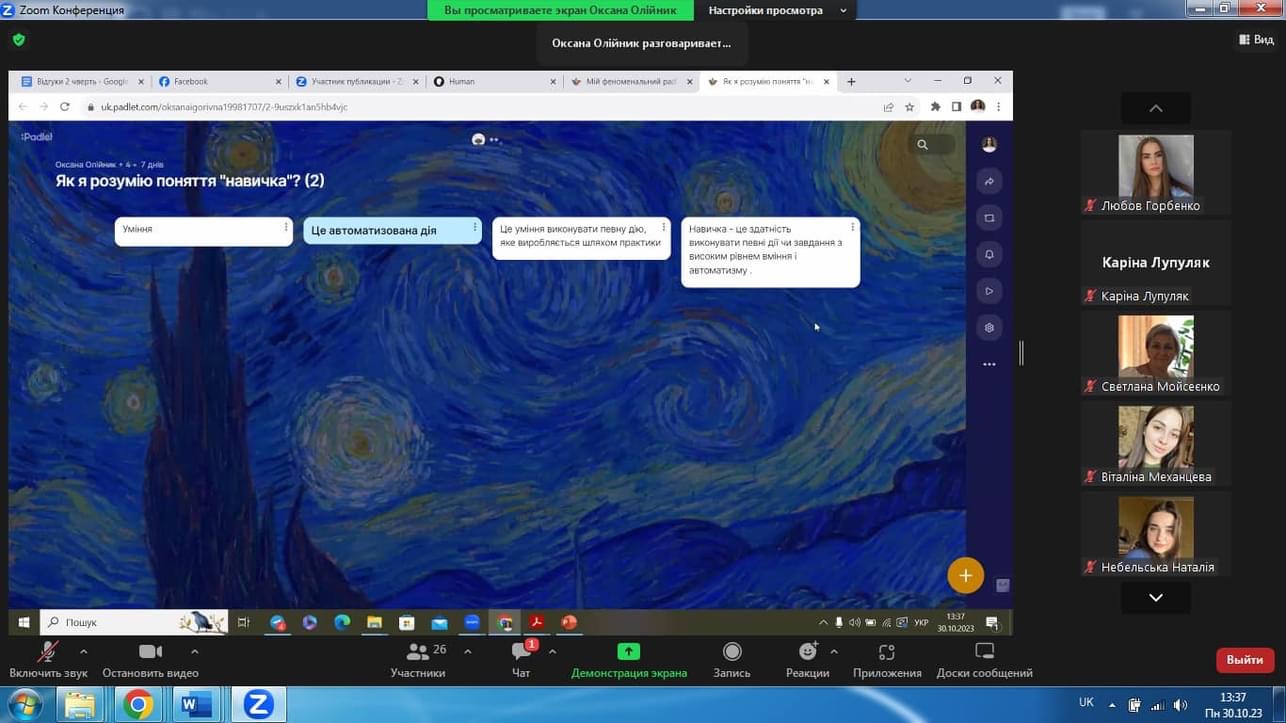Click the Padlet notifications bell icon

989,255
